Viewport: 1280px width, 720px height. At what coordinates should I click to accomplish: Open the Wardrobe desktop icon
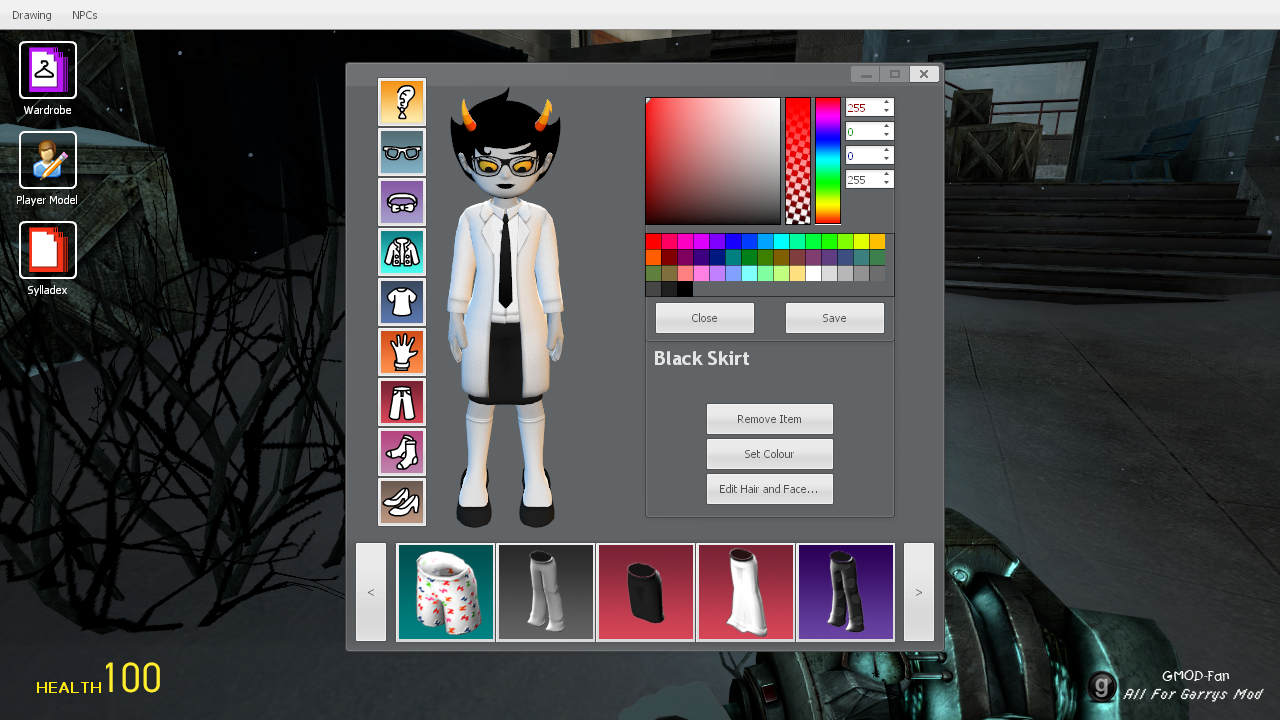point(48,70)
